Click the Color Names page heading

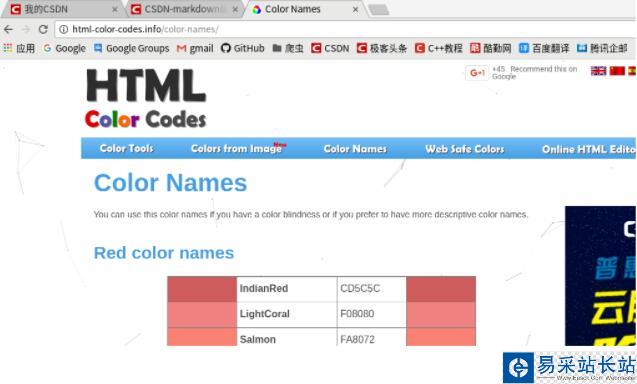coord(170,182)
